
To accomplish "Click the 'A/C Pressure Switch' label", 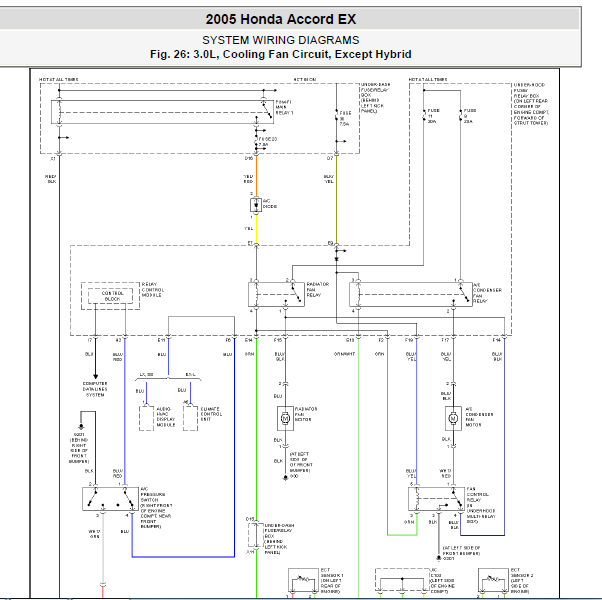I will click(x=156, y=507).
